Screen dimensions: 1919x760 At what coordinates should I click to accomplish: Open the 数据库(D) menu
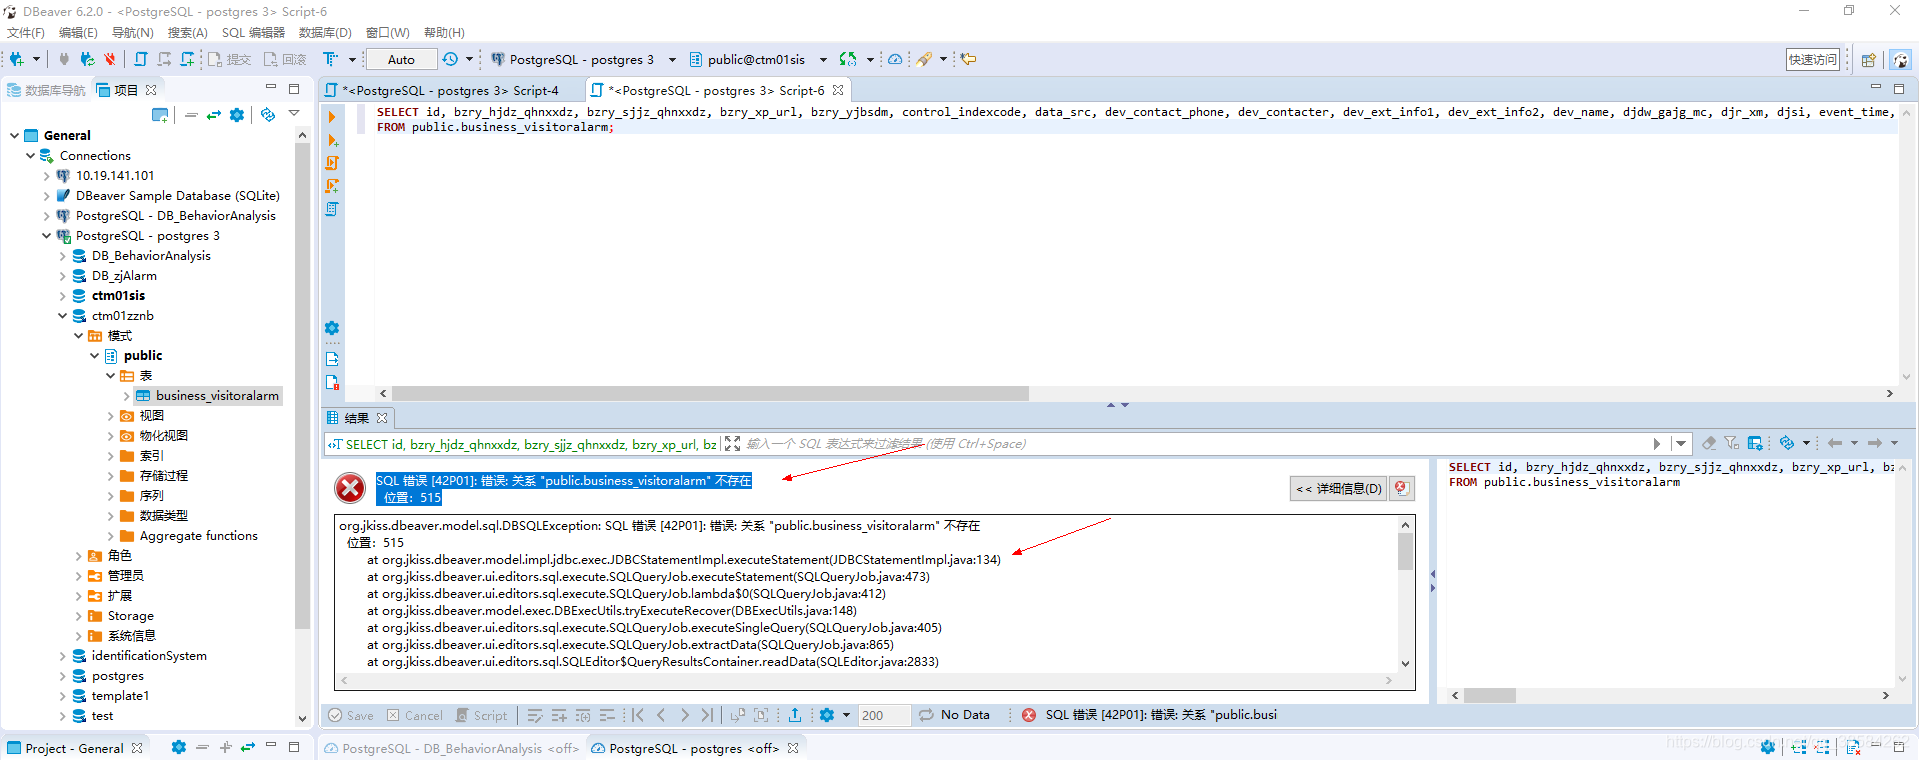point(325,33)
